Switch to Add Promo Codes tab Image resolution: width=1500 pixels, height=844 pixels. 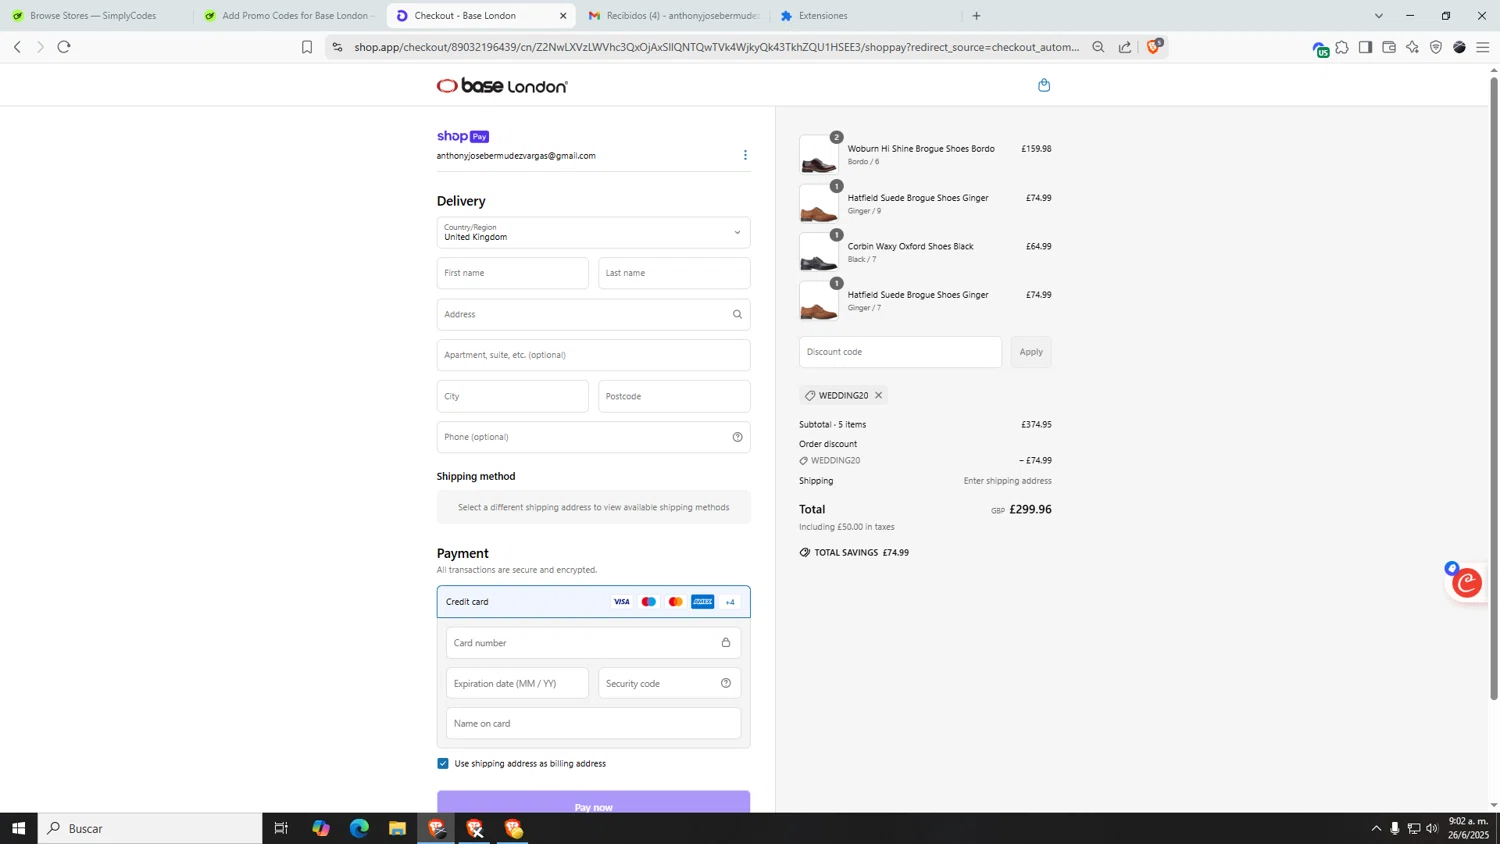point(290,16)
